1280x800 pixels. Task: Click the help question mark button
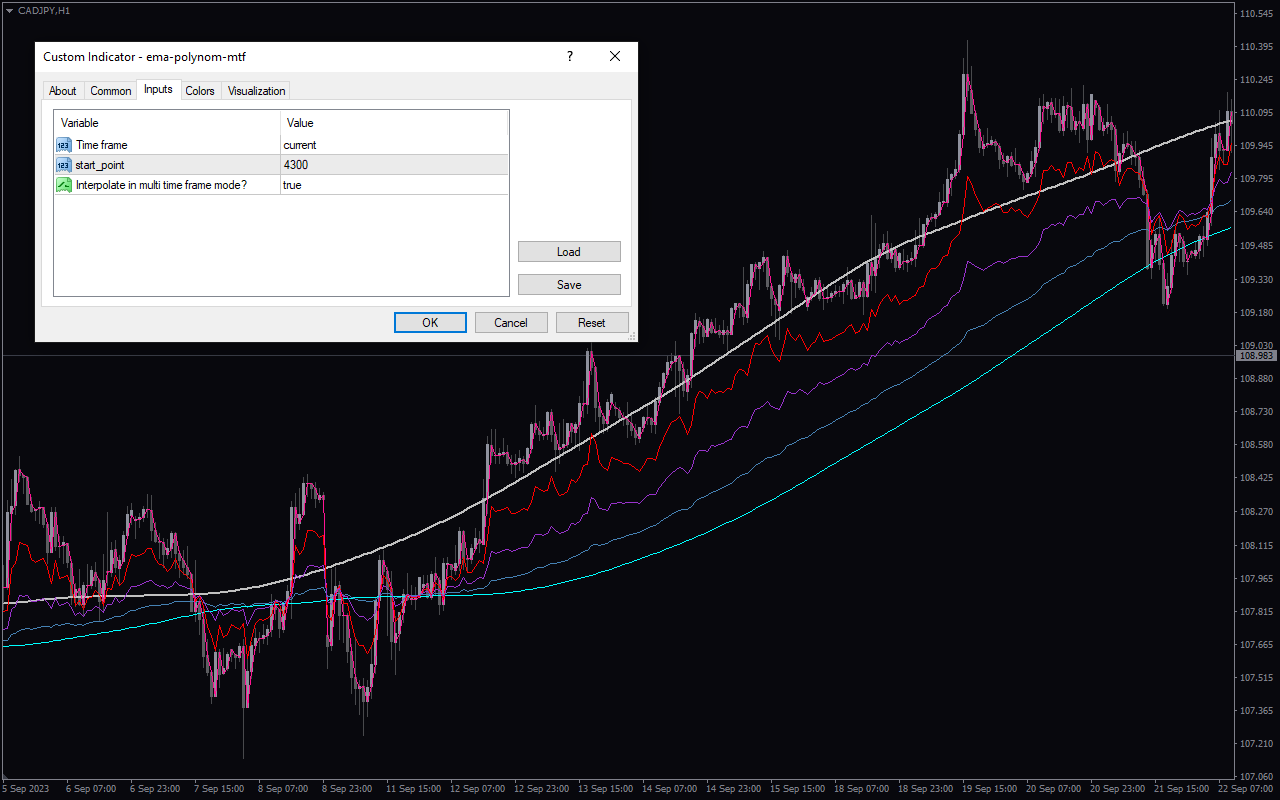click(570, 57)
